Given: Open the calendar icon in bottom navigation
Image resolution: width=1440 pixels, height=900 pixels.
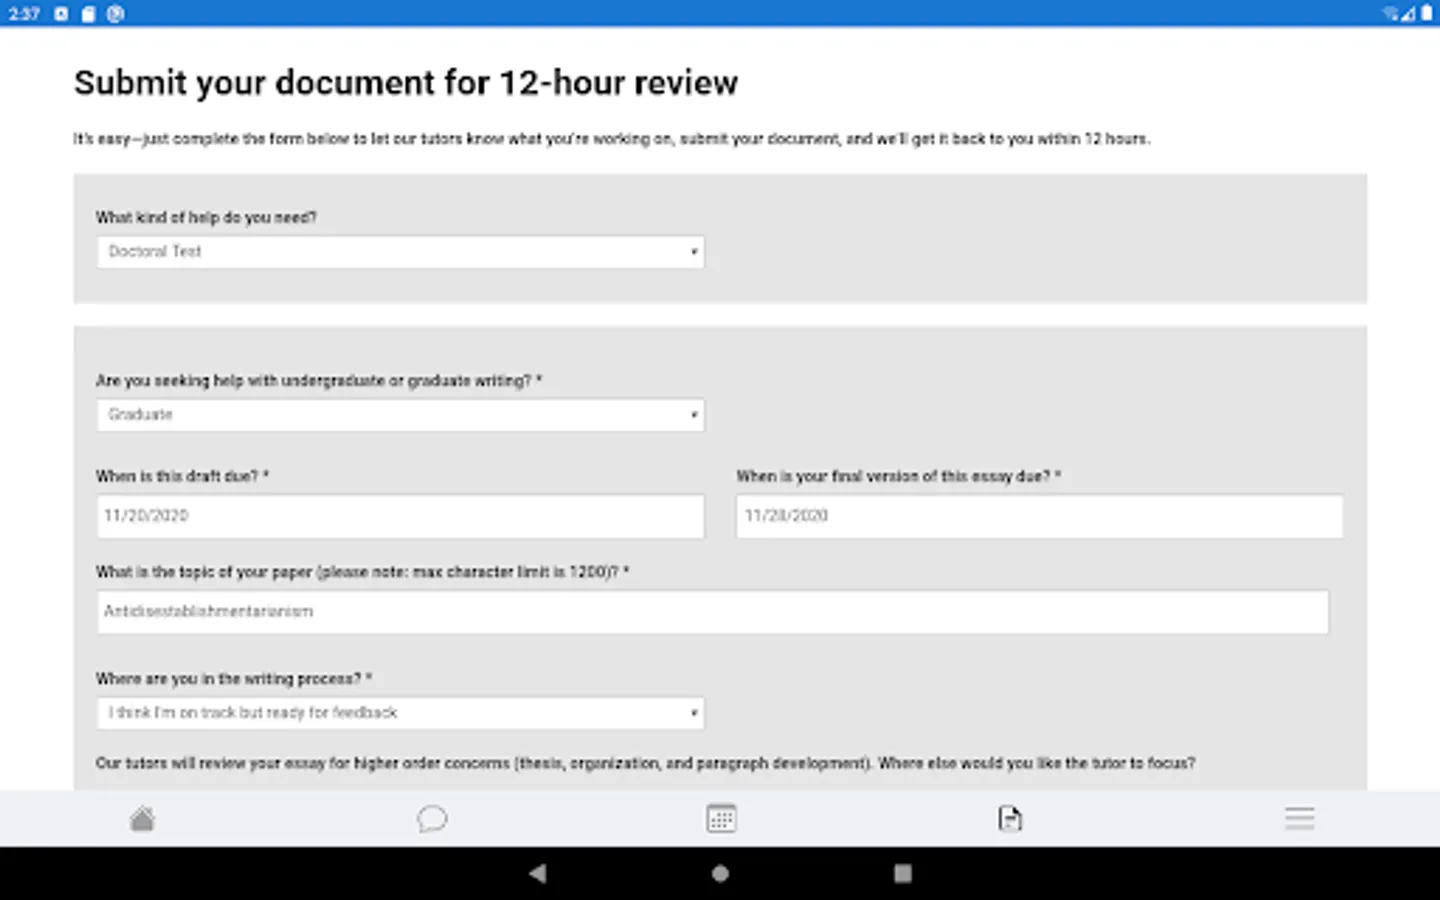Looking at the screenshot, I should 720,818.
